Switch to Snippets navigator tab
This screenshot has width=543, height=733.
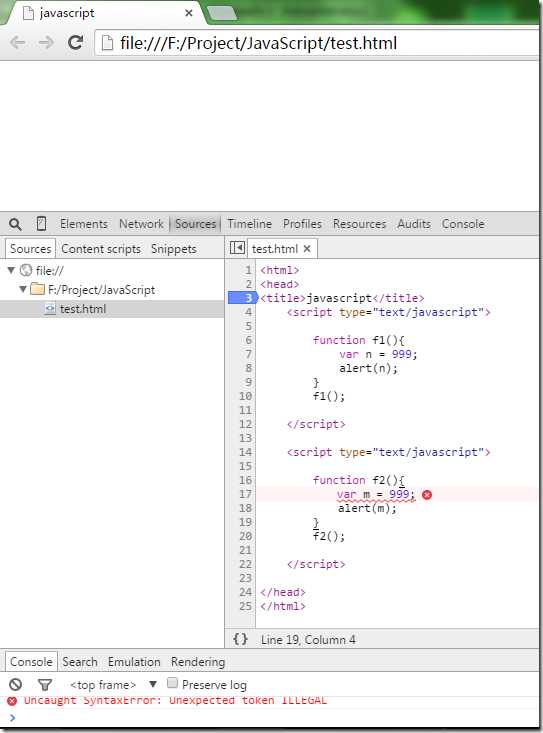point(174,249)
